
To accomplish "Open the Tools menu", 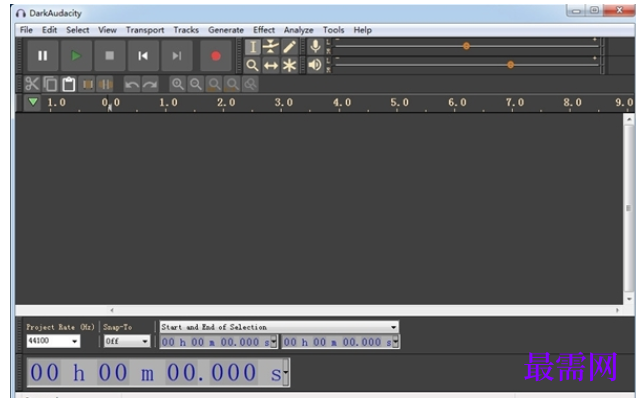I will 333,30.
